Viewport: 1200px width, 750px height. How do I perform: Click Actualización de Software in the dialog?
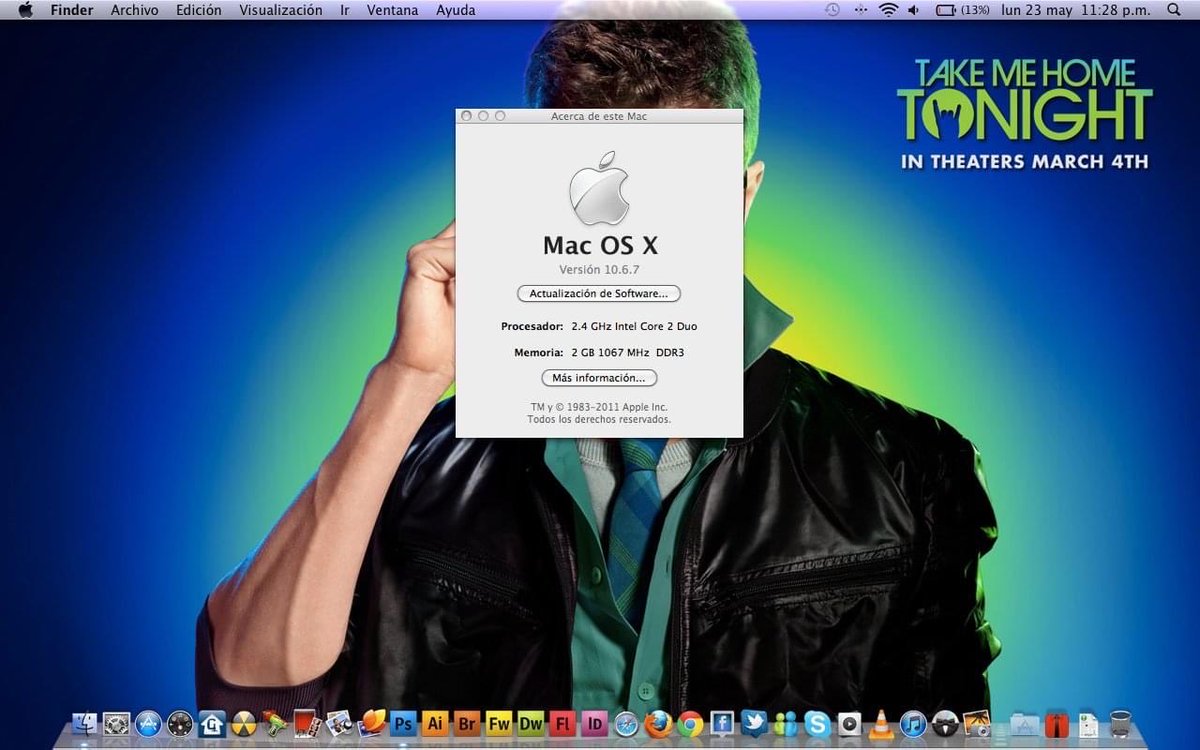[x=598, y=293]
